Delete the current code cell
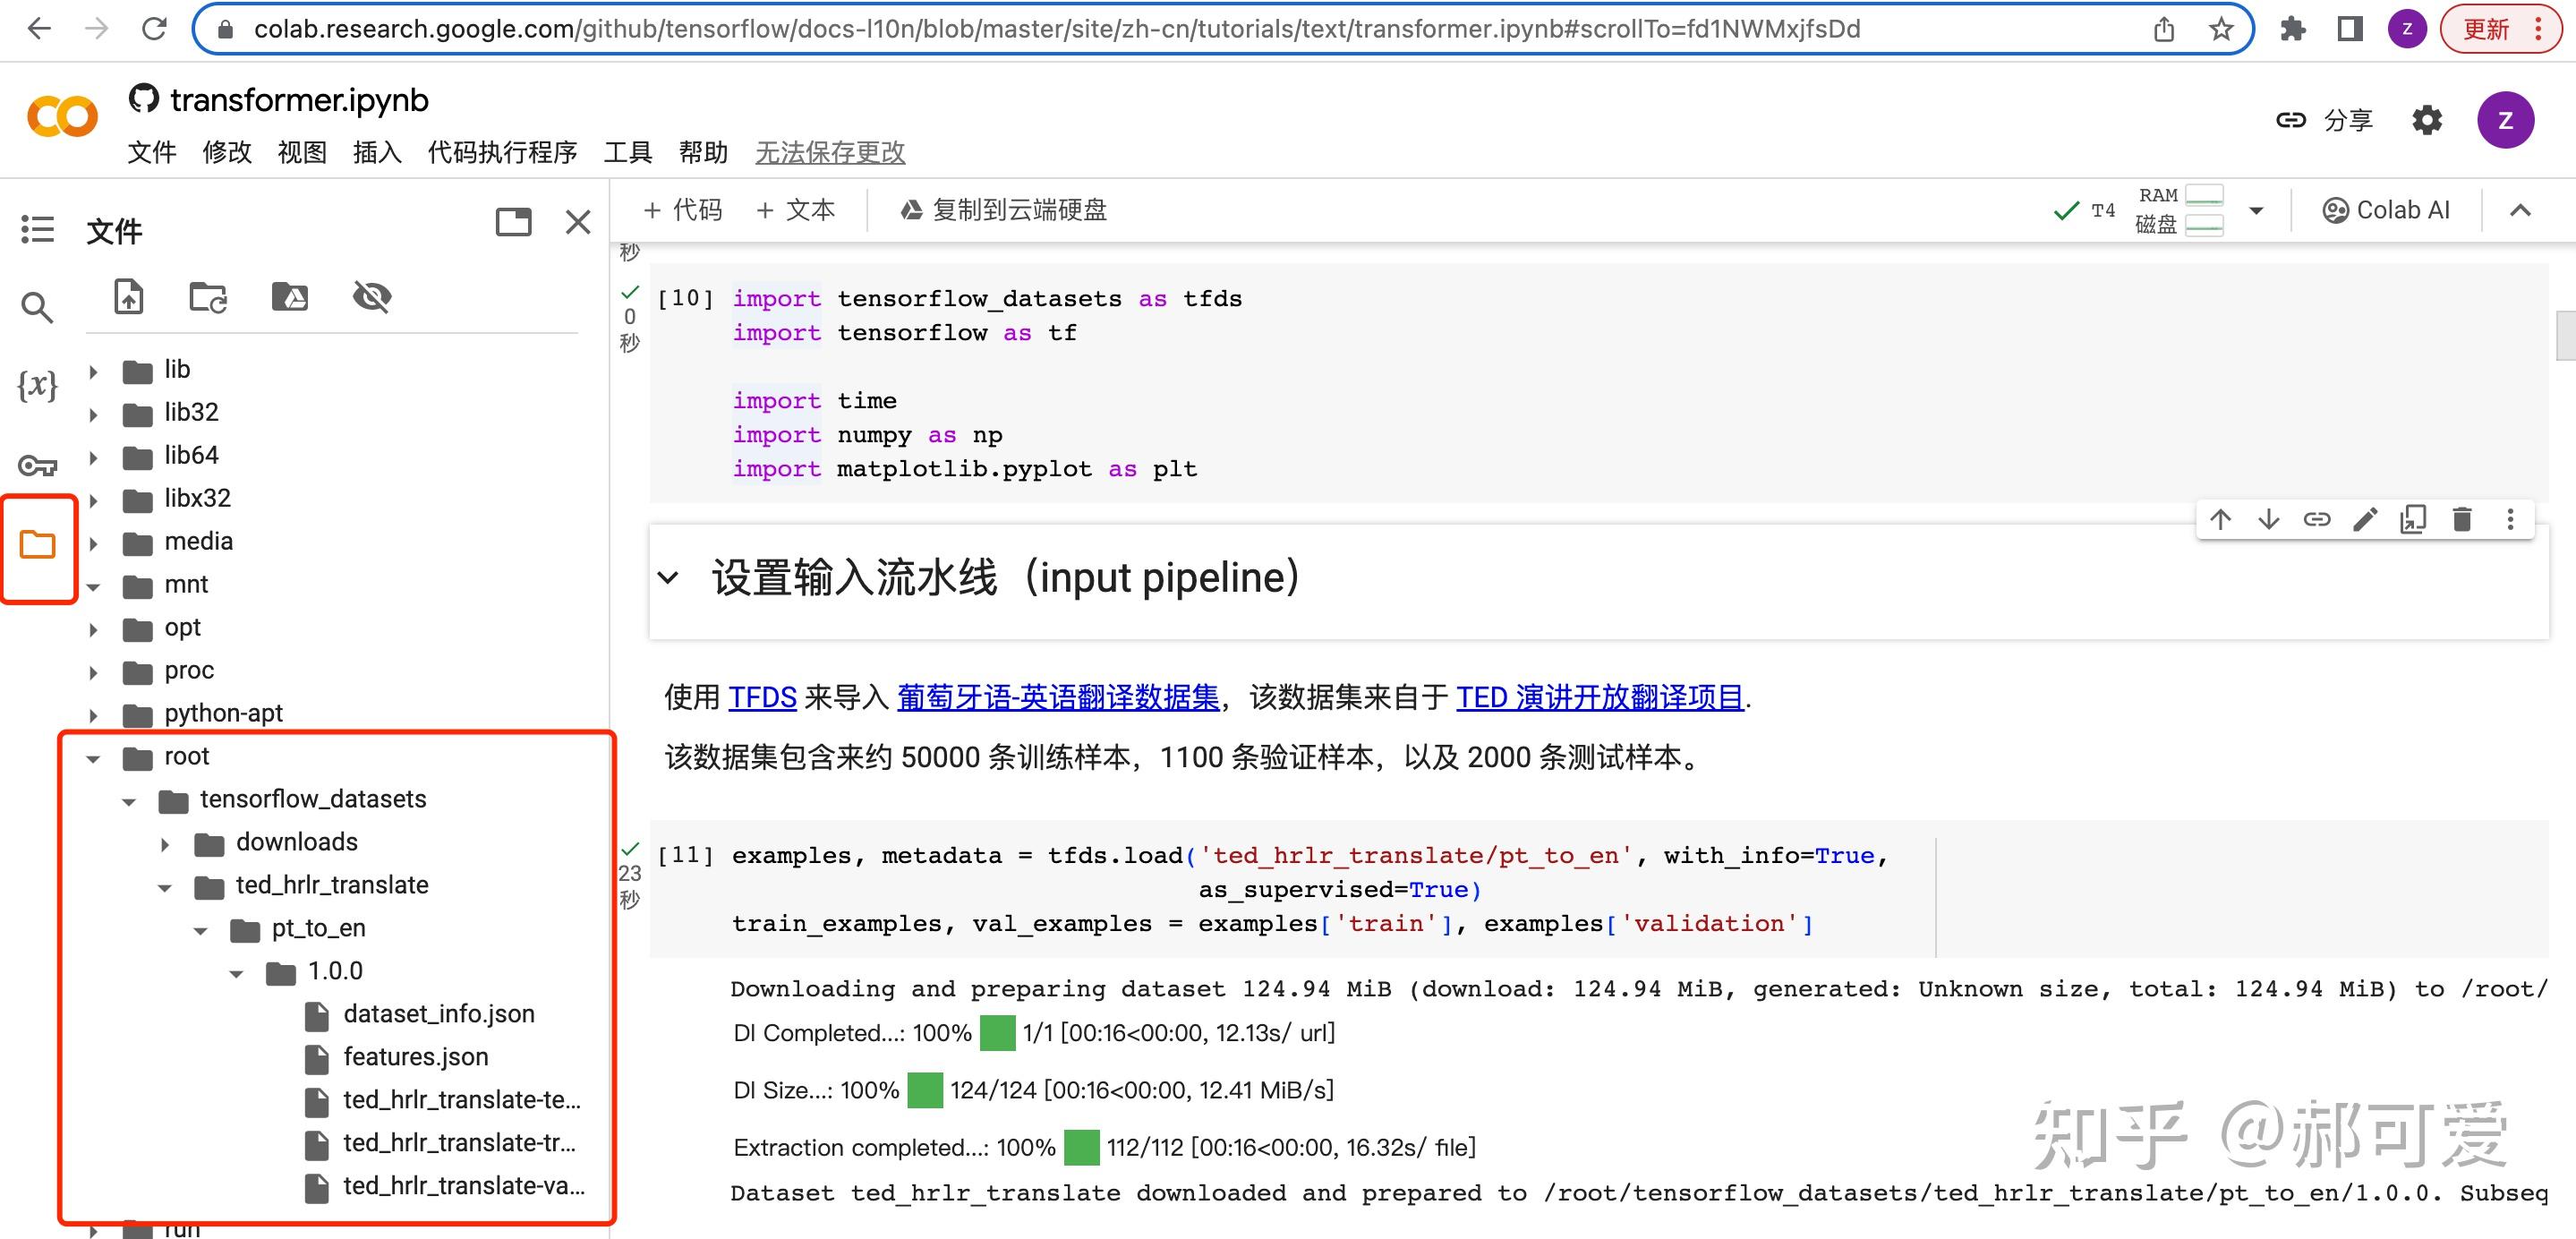This screenshot has width=2576, height=1239. [2462, 519]
